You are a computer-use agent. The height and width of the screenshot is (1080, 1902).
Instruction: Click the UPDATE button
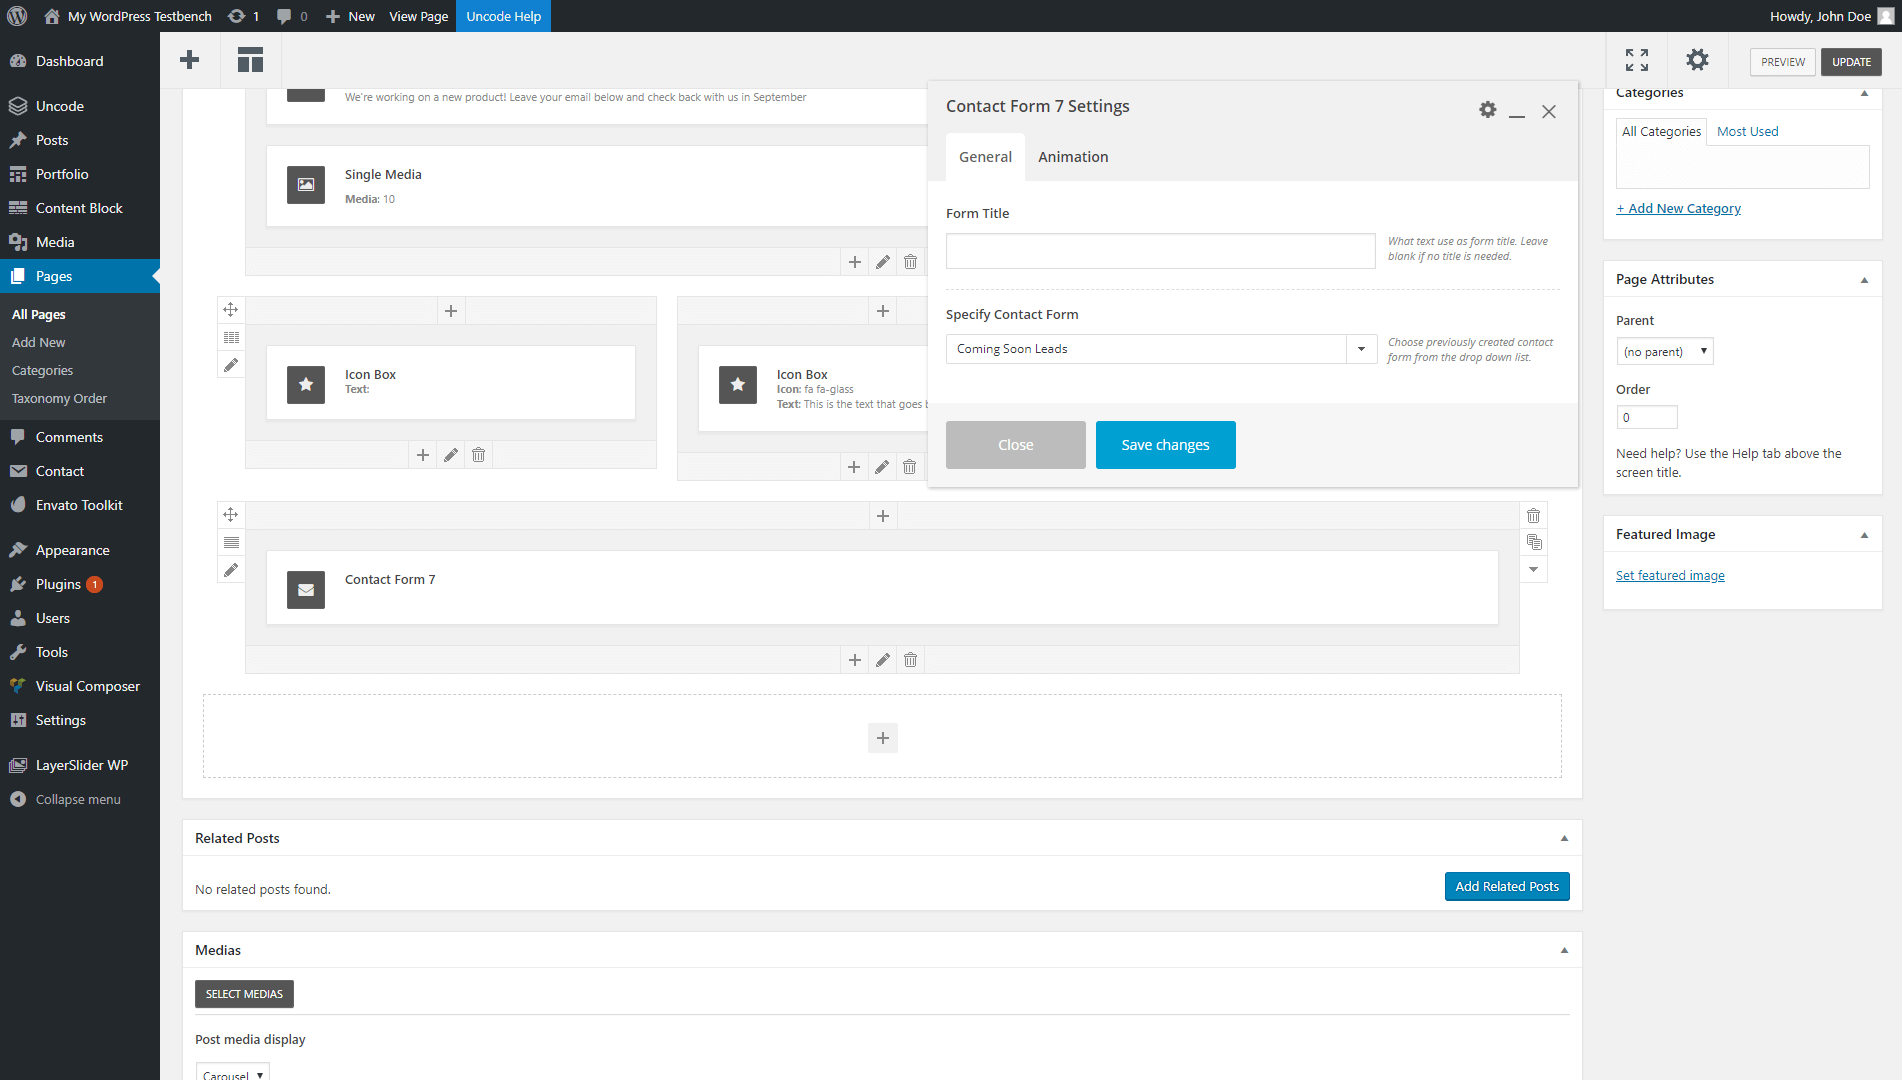click(x=1851, y=62)
